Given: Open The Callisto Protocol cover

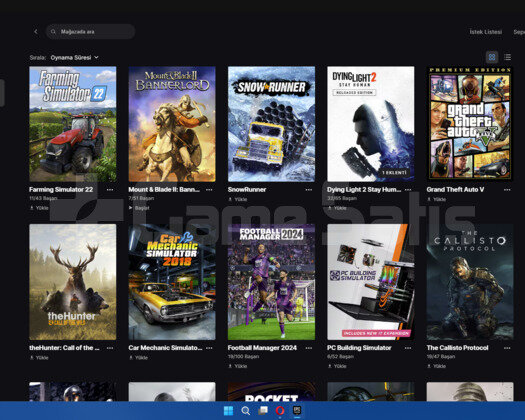Looking at the screenshot, I should (x=470, y=282).
